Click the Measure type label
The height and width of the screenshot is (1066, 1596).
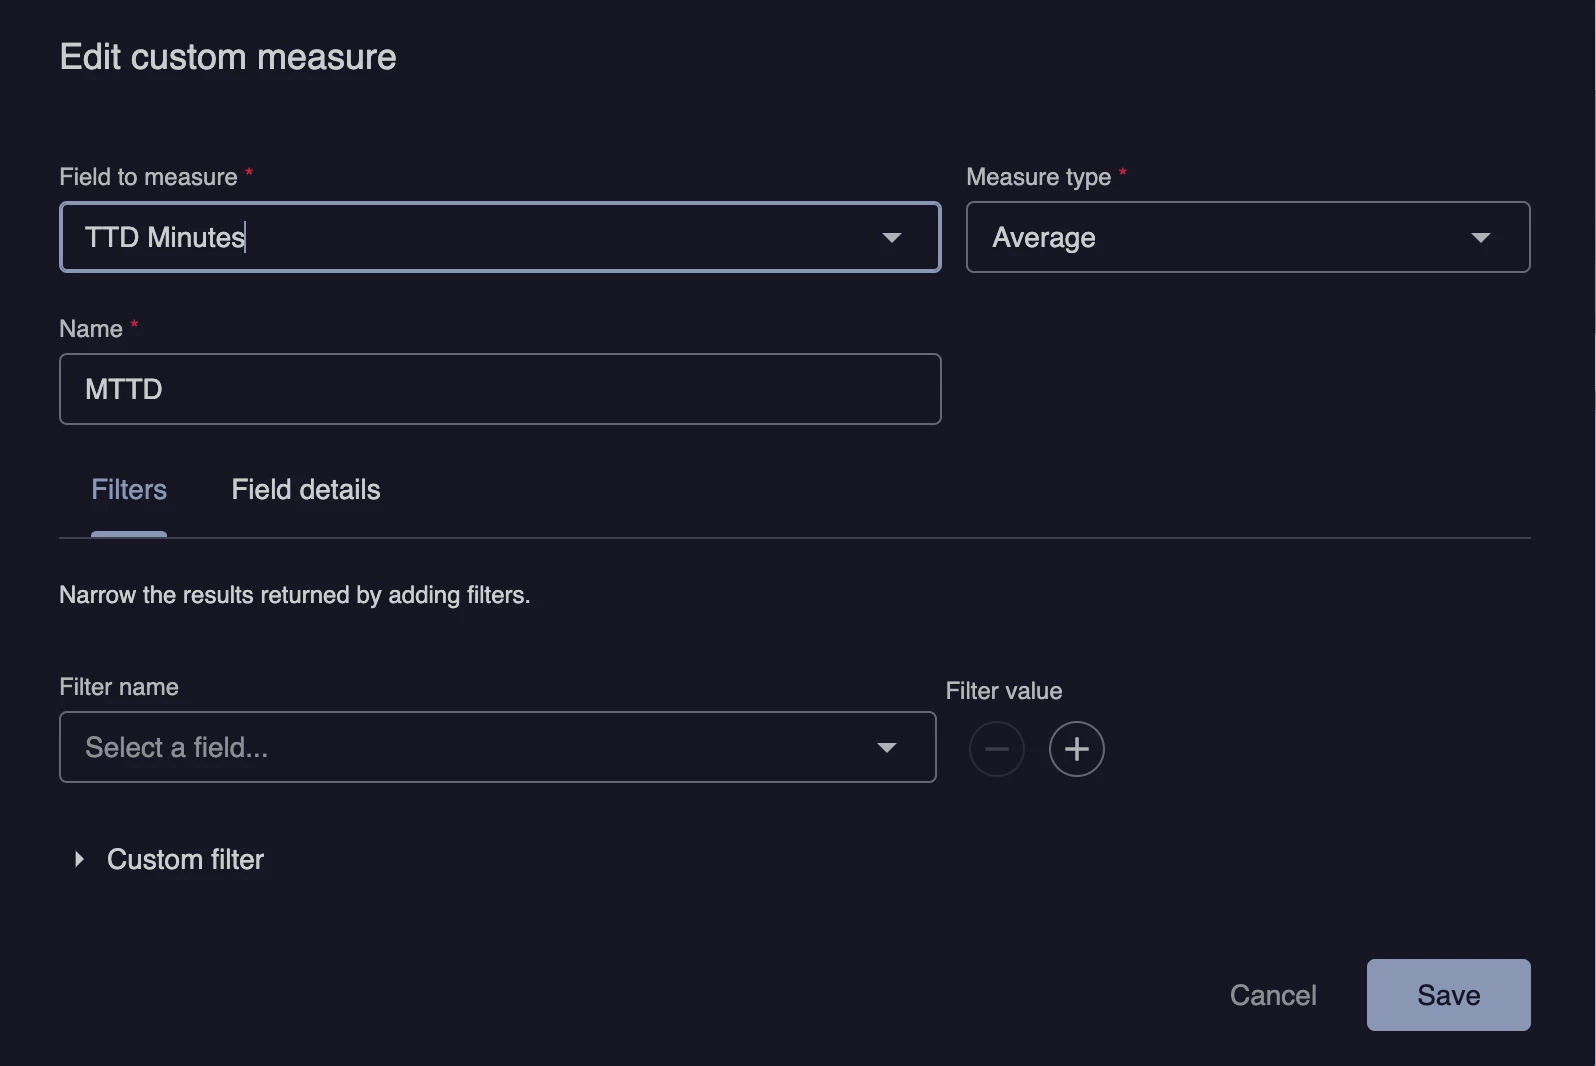coord(1039,177)
